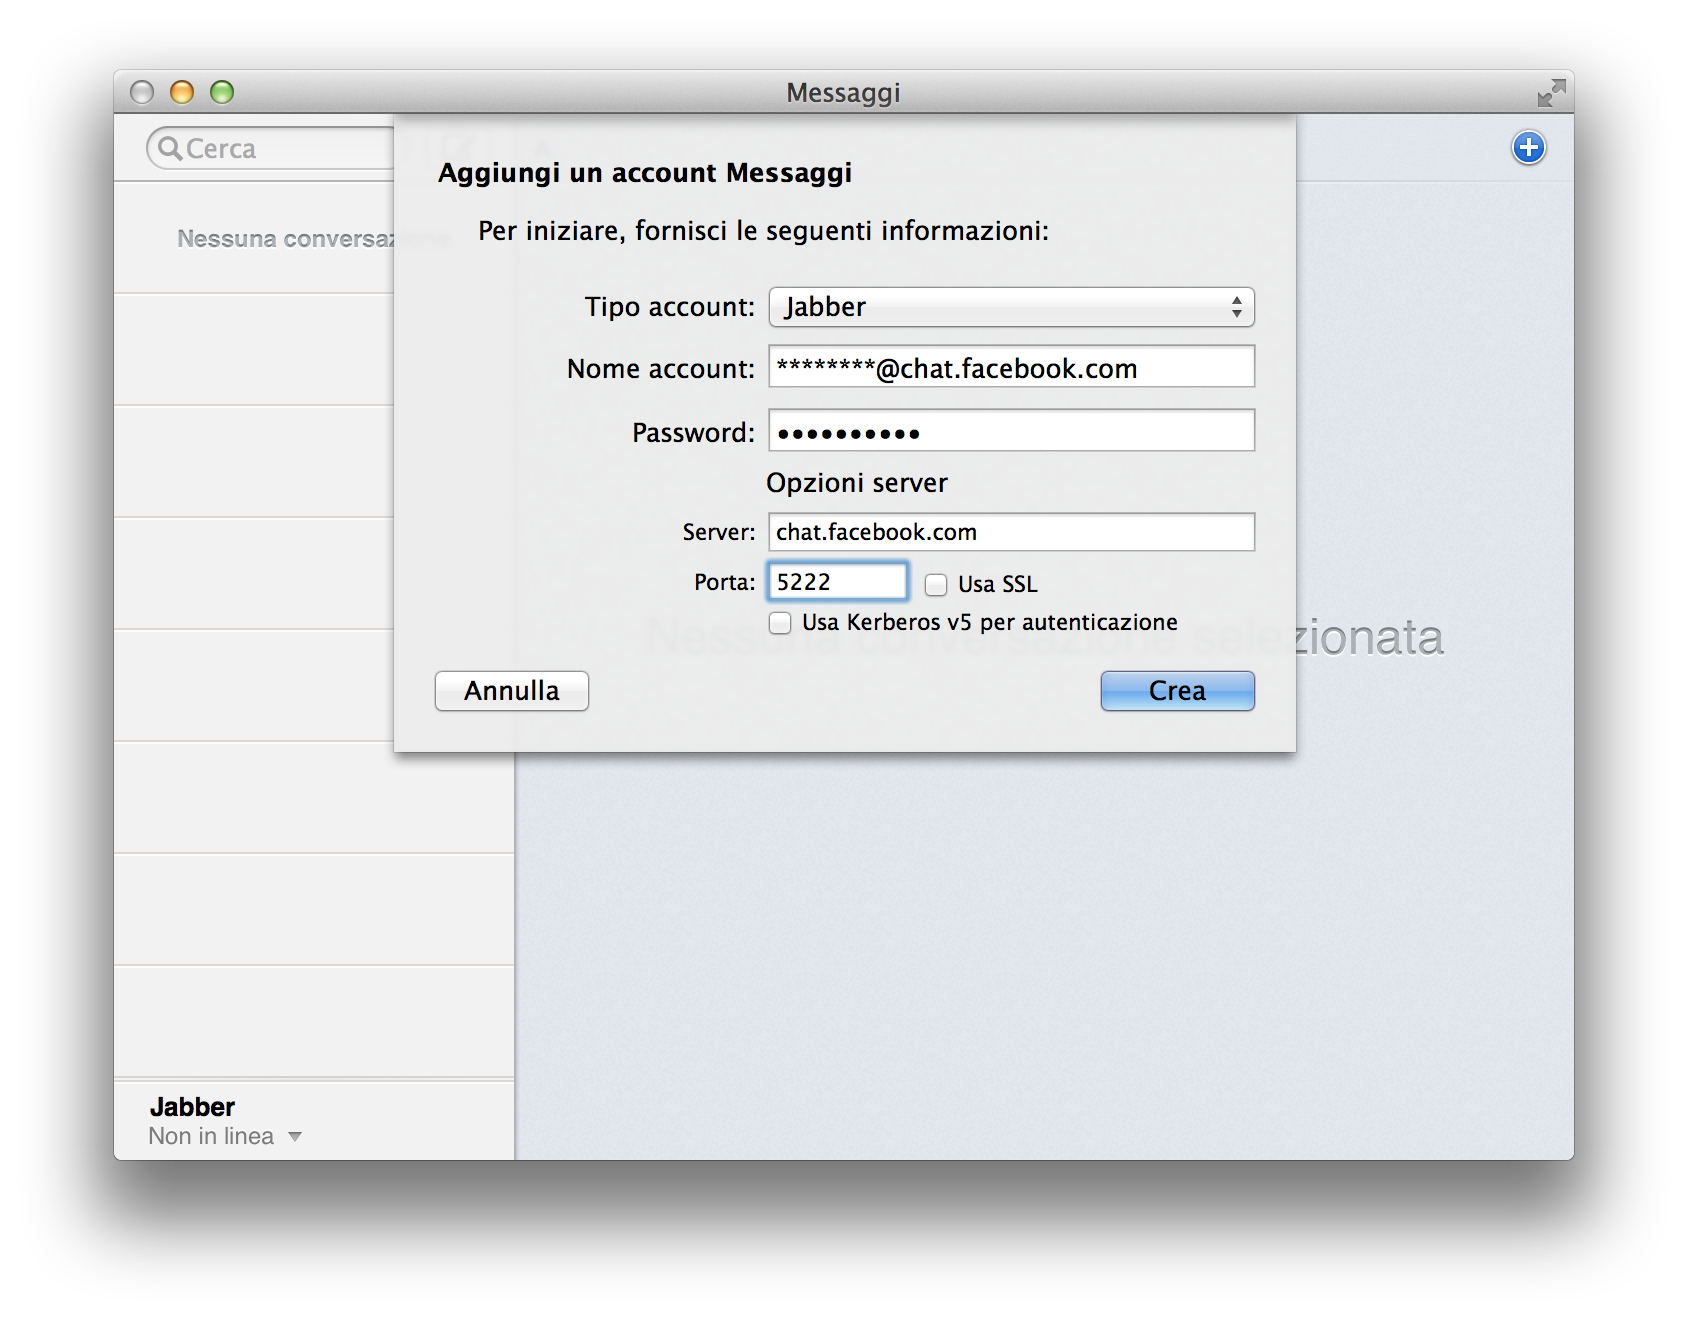Enable the Usa SSL checkbox
Image resolution: width=1688 pixels, height=1318 pixels.
tap(936, 584)
